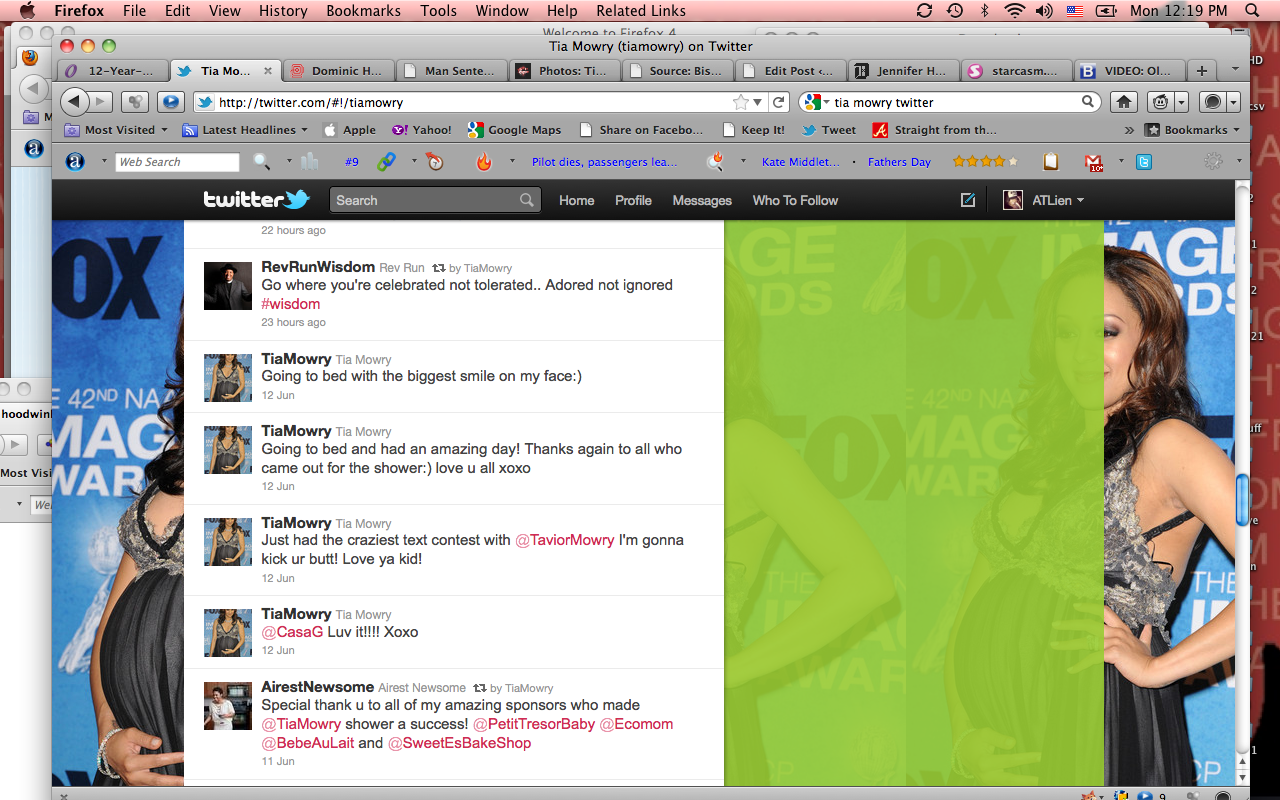Screen dimensions: 1280x800
Task: Go back to the previous page
Action: [x=74, y=102]
